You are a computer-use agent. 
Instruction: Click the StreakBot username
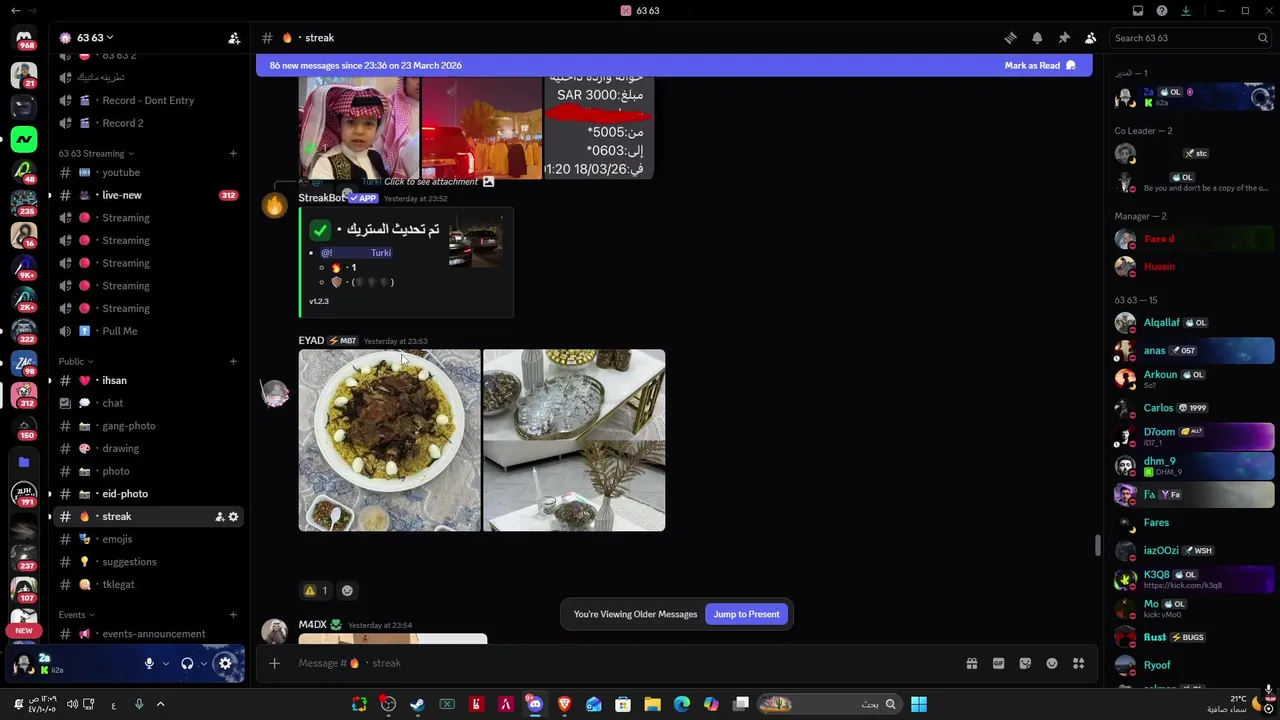click(321, 198)
